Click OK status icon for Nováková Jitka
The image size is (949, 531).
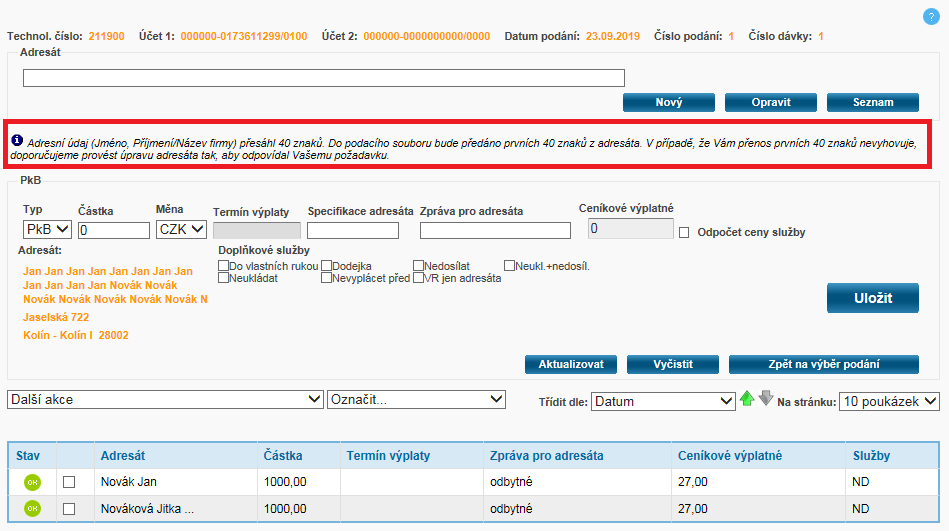click(32, 508)
